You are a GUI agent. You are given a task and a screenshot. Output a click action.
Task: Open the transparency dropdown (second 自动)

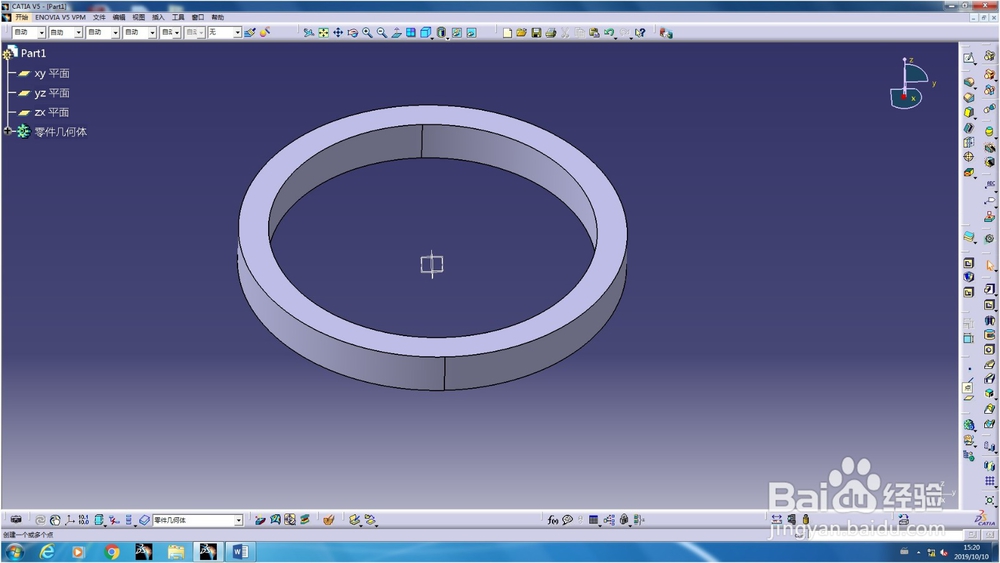(66, 33)
